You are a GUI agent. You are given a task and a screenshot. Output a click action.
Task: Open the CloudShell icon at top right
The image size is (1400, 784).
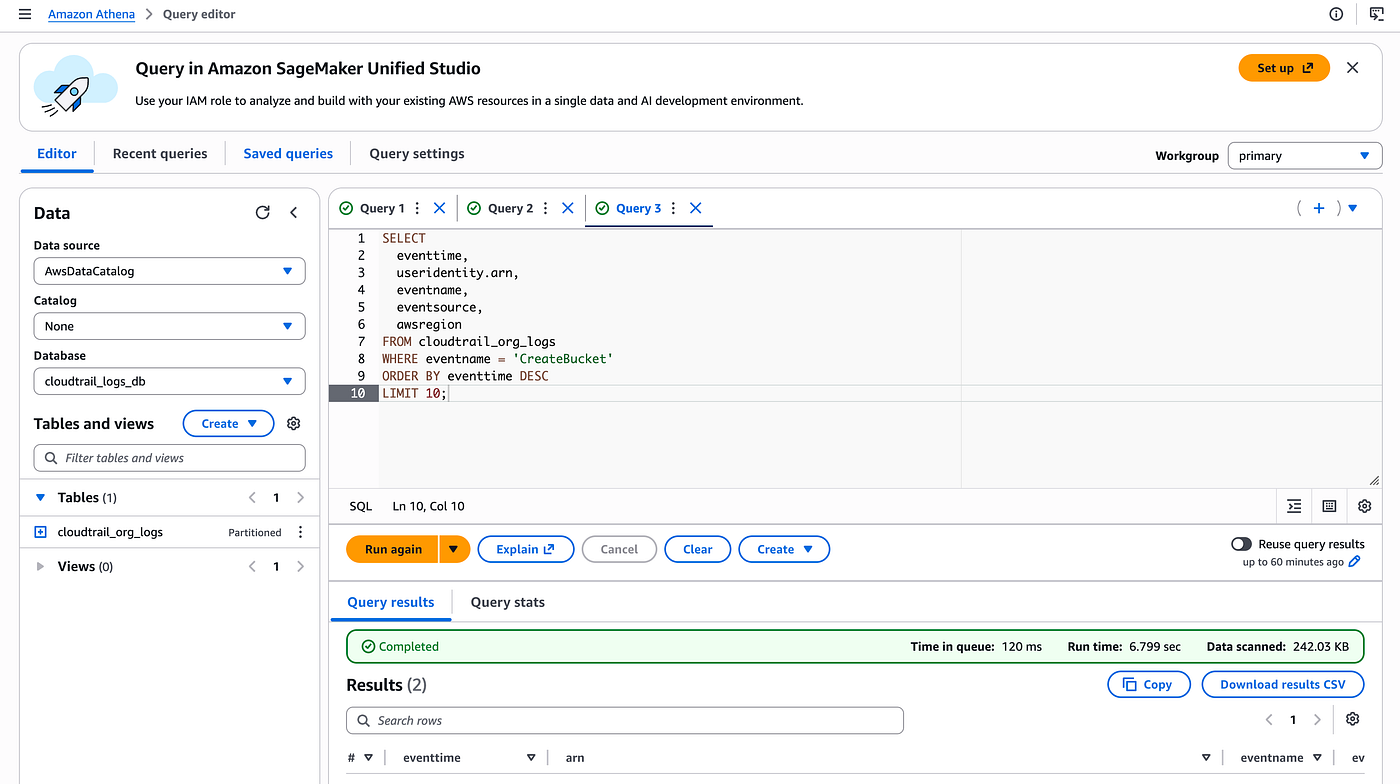coord(1377,14)
